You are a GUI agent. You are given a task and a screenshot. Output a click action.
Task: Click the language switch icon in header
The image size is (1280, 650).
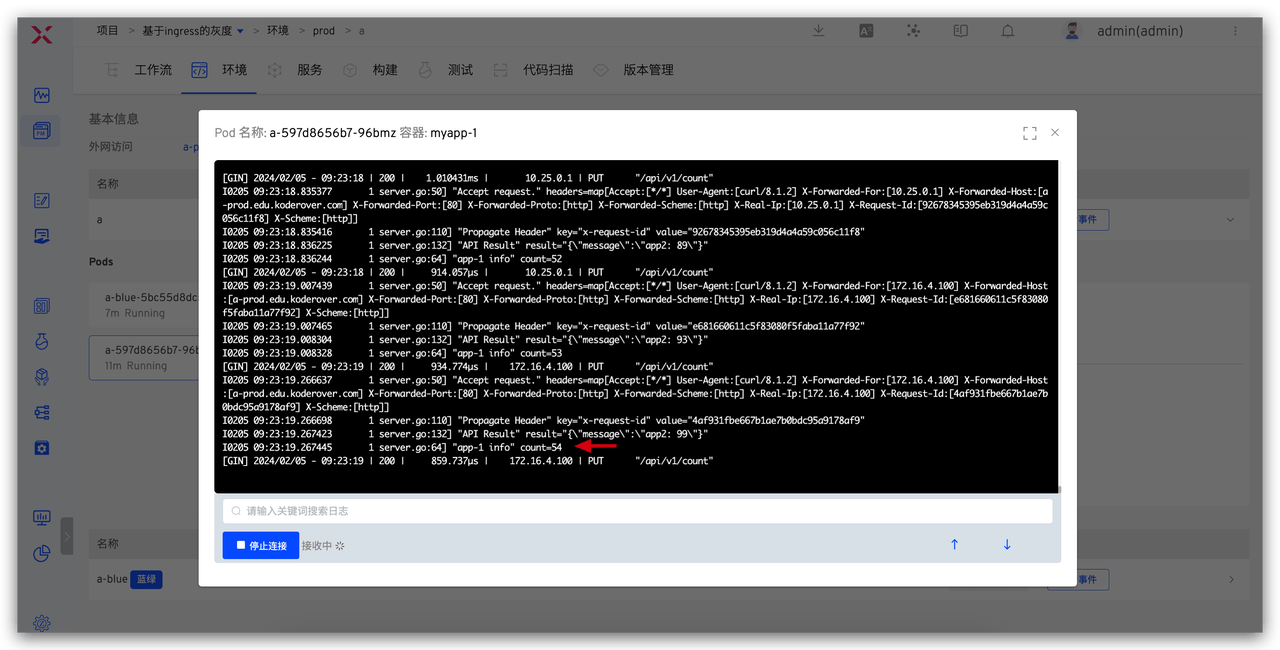click(x=865, y=31)
